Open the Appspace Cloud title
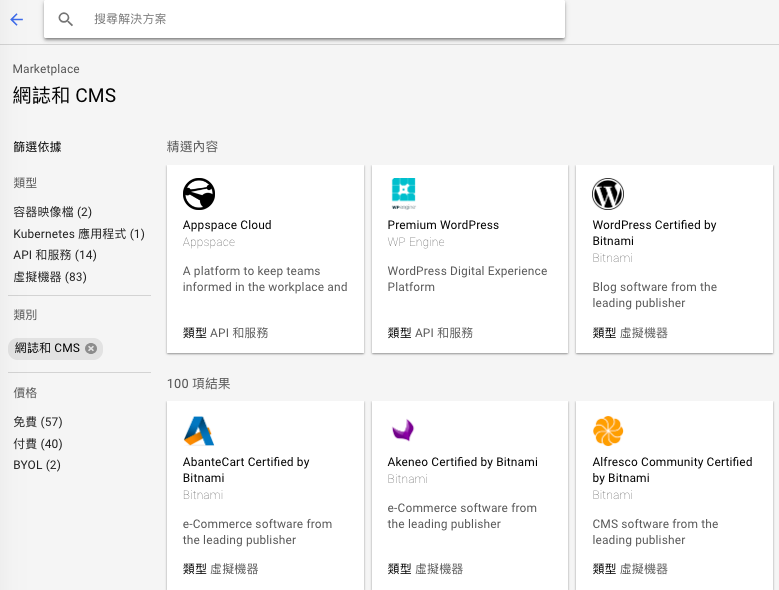779x590 pixels. coord(227,225)
